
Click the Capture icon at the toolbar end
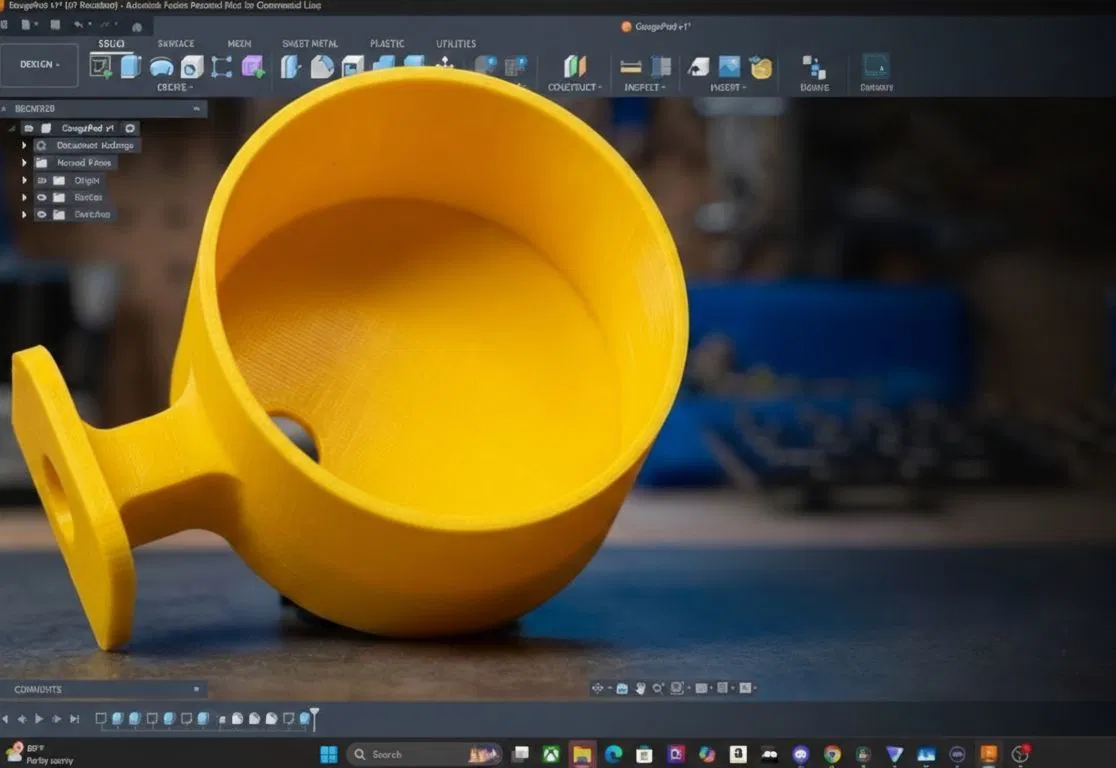click(x=875, y=67)
